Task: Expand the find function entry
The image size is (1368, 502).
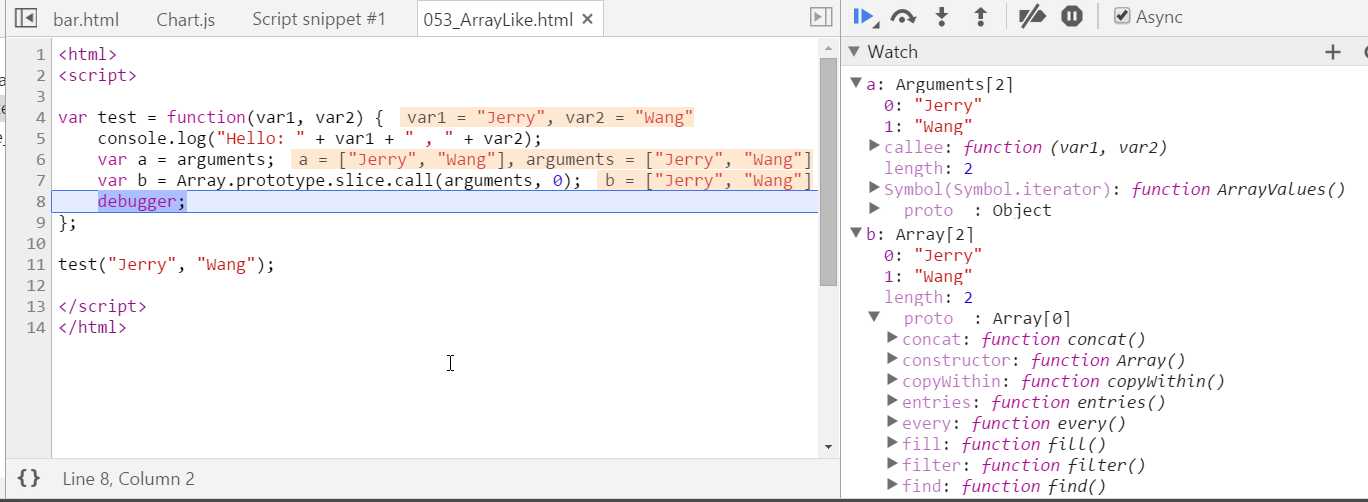Action: (x=893, y=486)
